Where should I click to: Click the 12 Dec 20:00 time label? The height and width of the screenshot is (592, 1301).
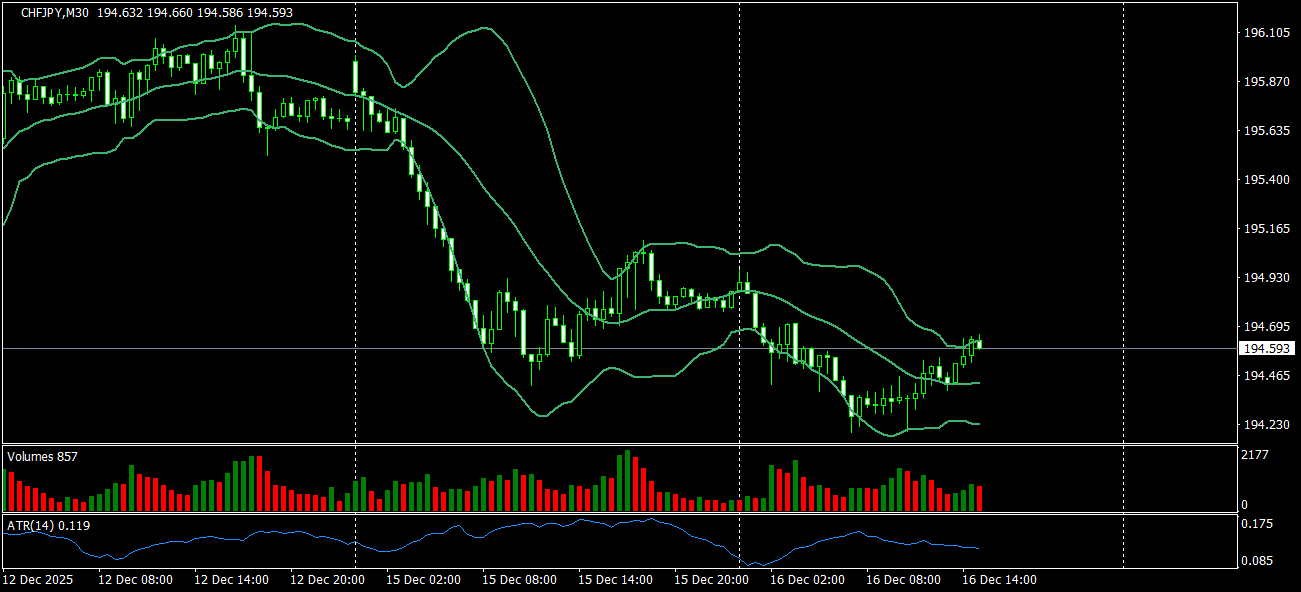coord(328,580)
